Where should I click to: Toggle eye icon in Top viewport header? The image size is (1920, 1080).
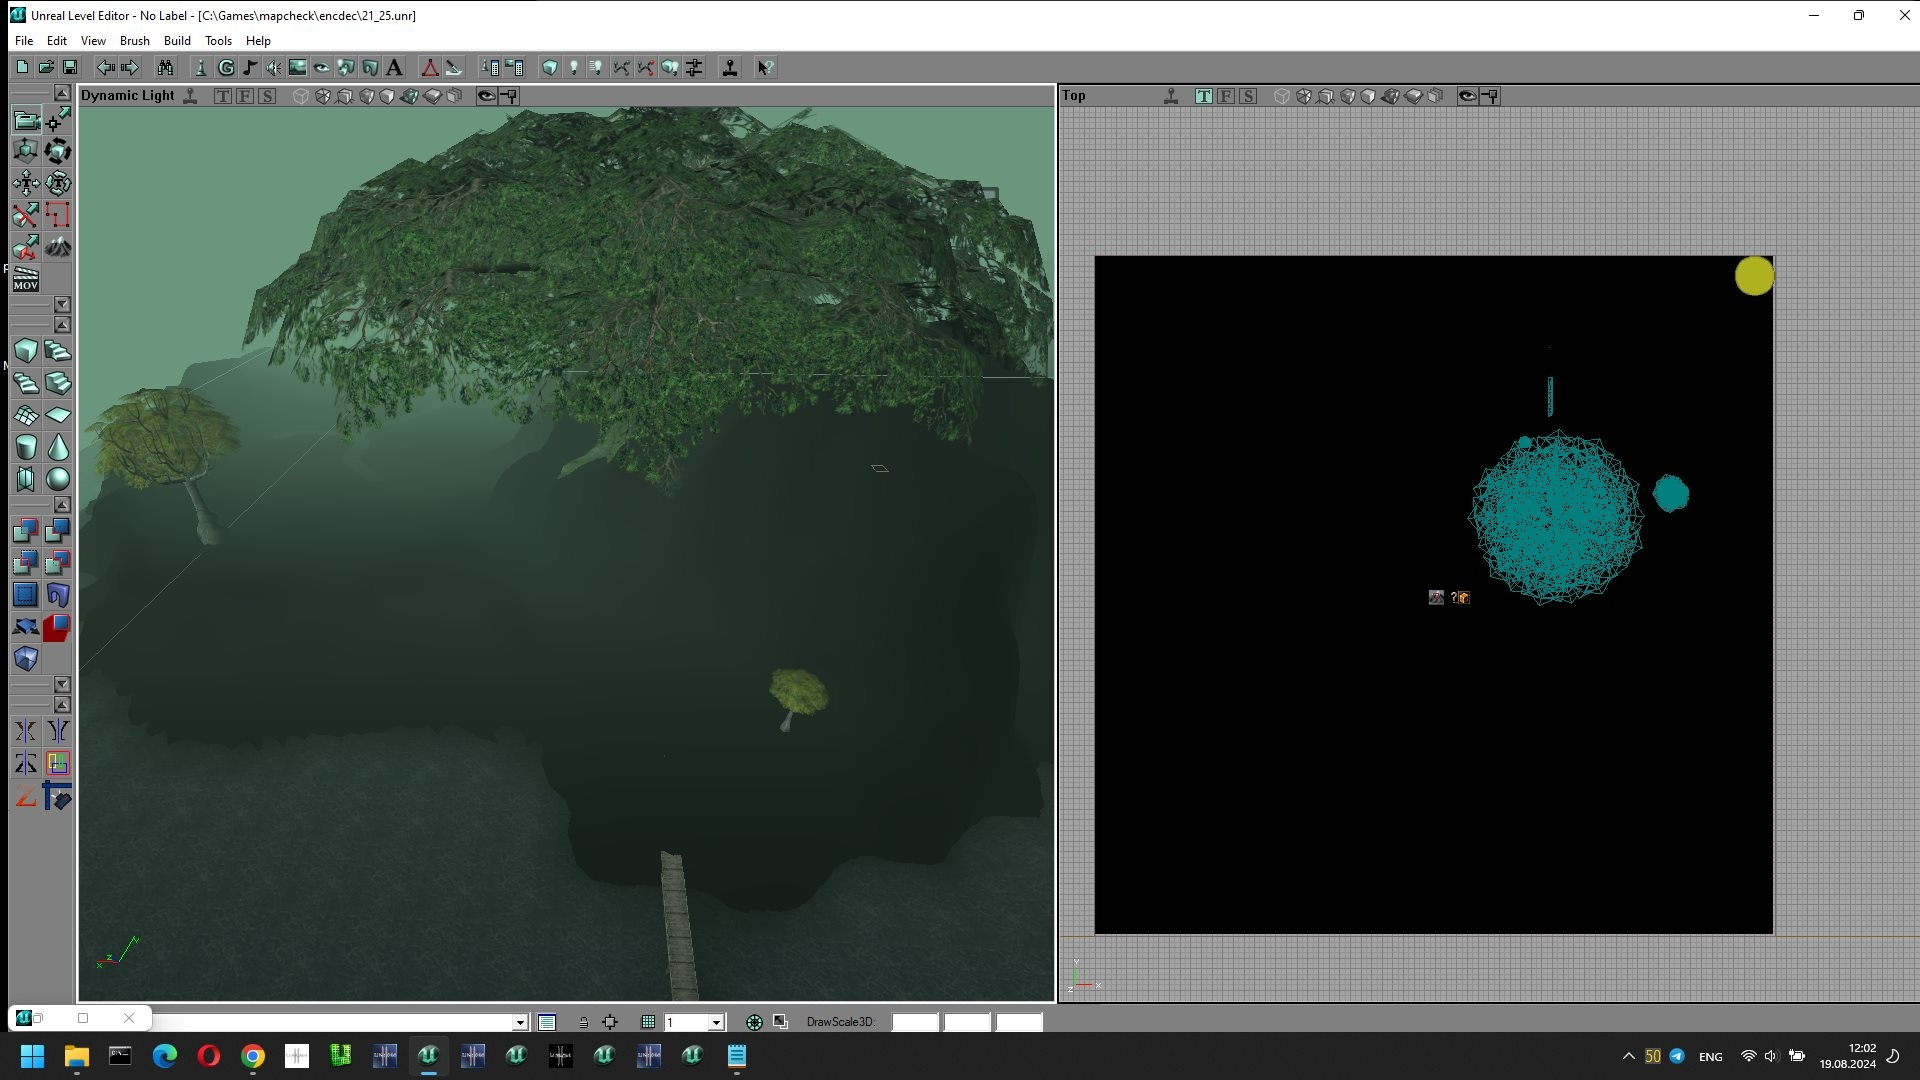(1467, 96)
